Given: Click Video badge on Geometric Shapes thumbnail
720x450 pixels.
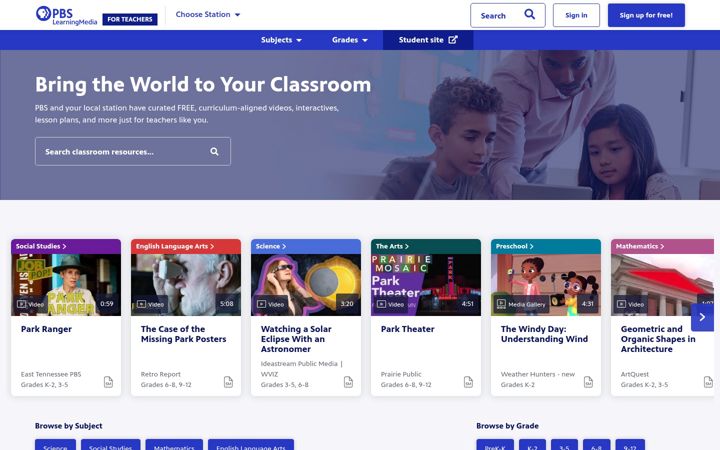Looking at the screenshot, I should [x=631, y=304].
